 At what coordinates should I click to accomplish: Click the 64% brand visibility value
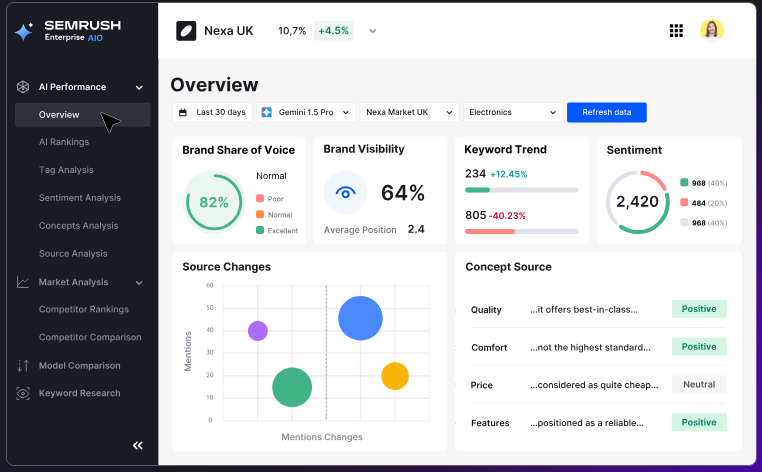pyautogui.click(x=403, y=193)
